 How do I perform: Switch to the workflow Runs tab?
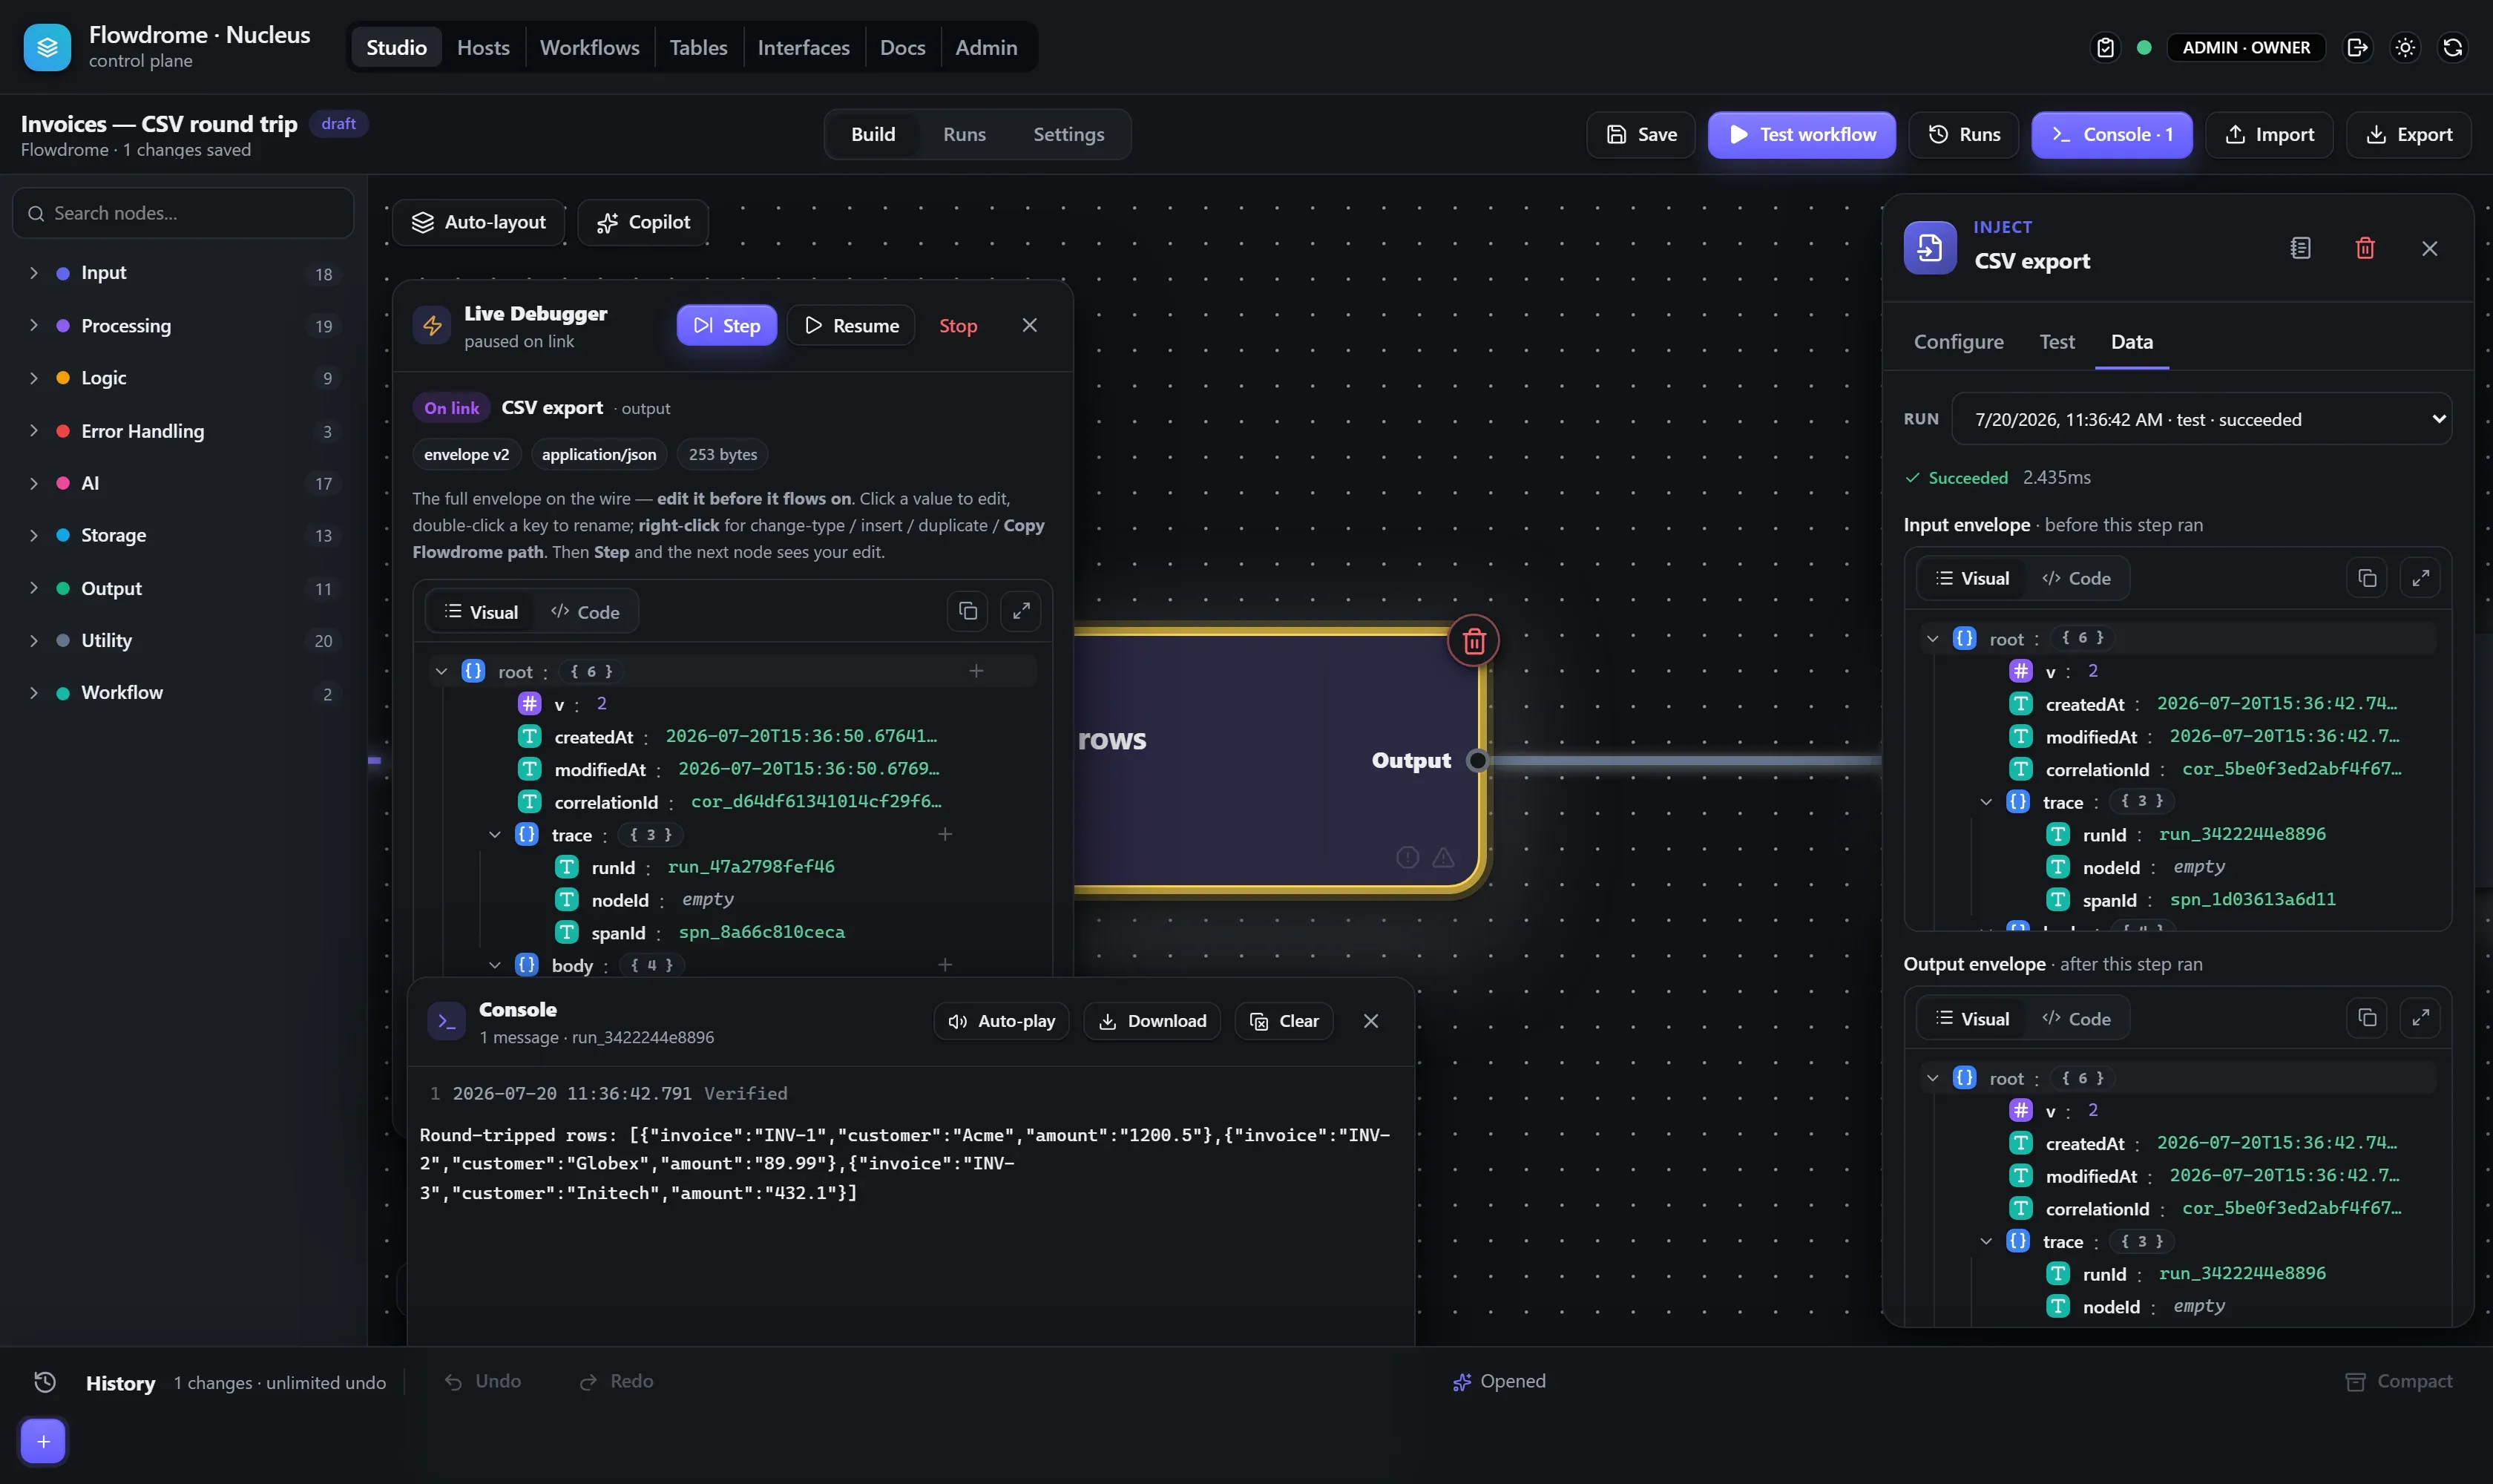click(x=964, y=134)
